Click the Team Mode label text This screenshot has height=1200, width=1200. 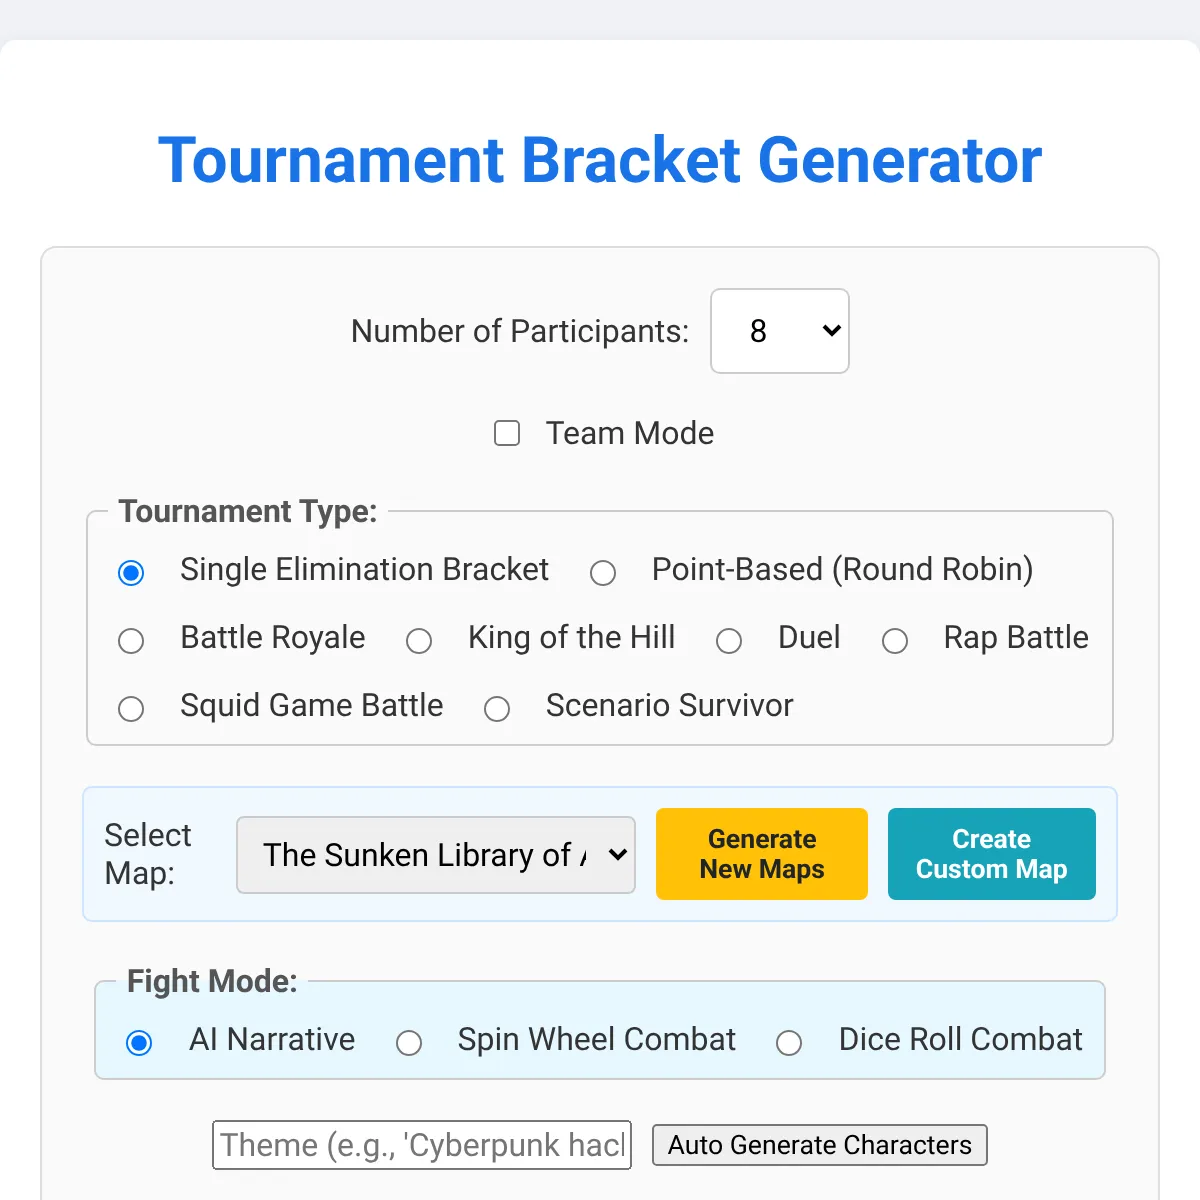click(630, 433)
